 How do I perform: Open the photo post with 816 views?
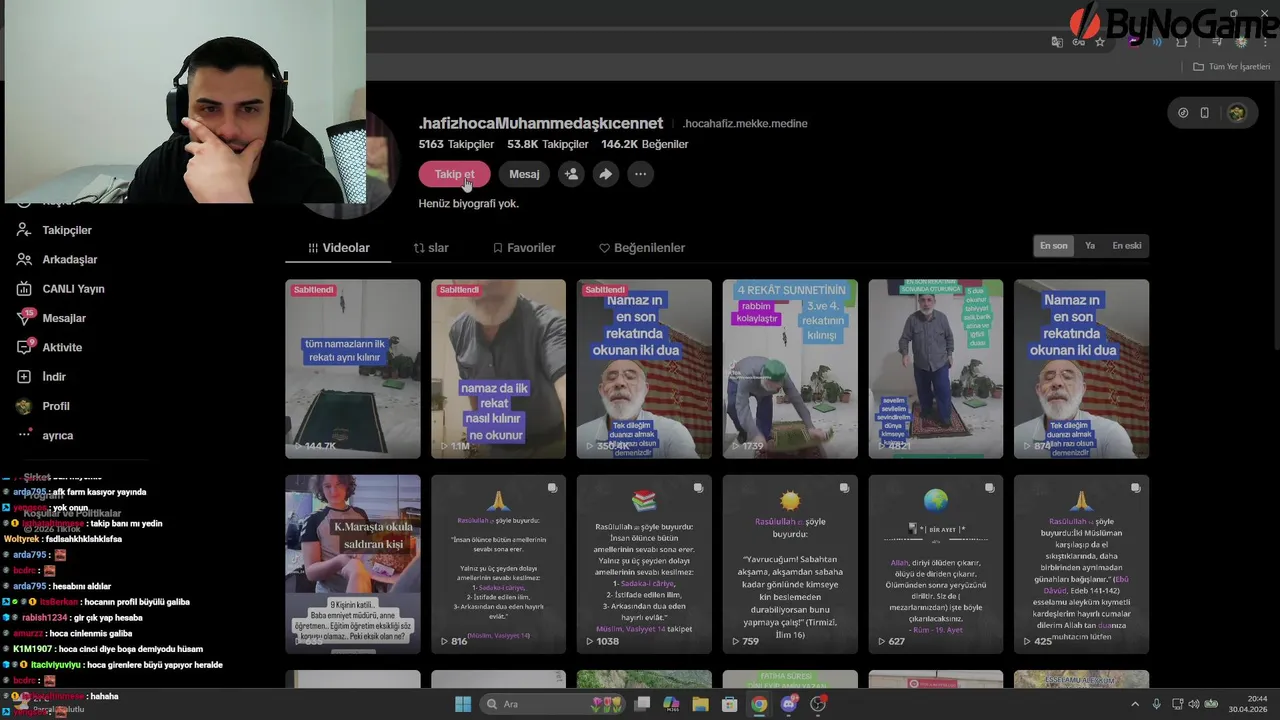(x=498, y=564)
